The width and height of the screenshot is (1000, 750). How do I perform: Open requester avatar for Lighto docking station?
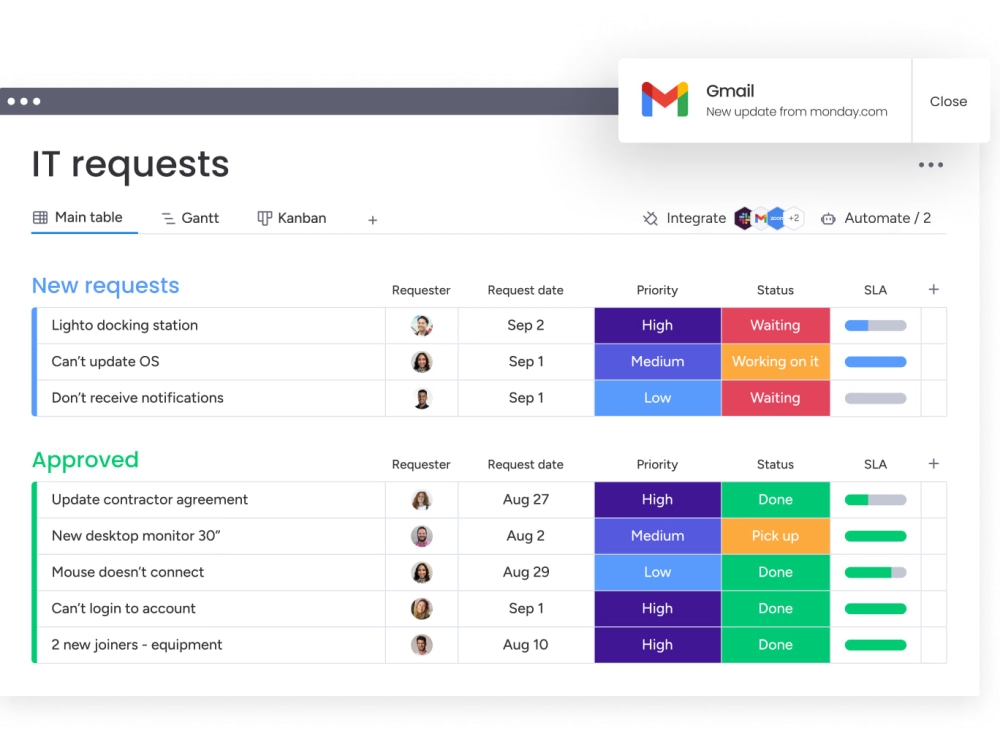[x=422, y=325]
